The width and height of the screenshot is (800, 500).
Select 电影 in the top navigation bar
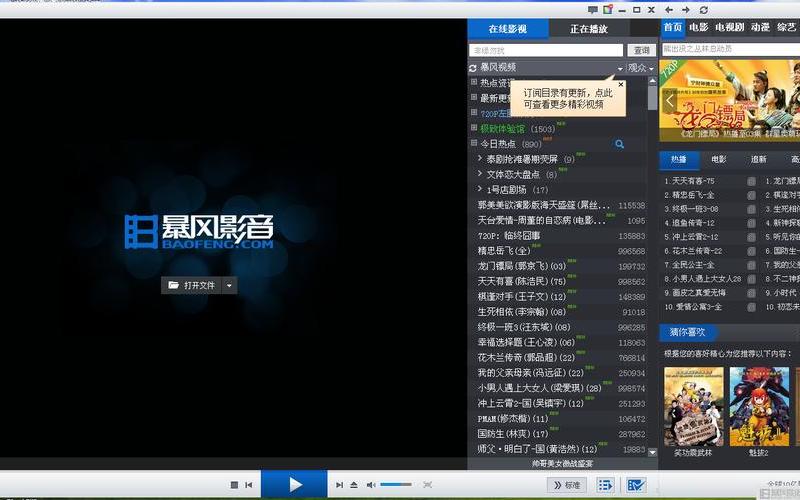[698, 27]
